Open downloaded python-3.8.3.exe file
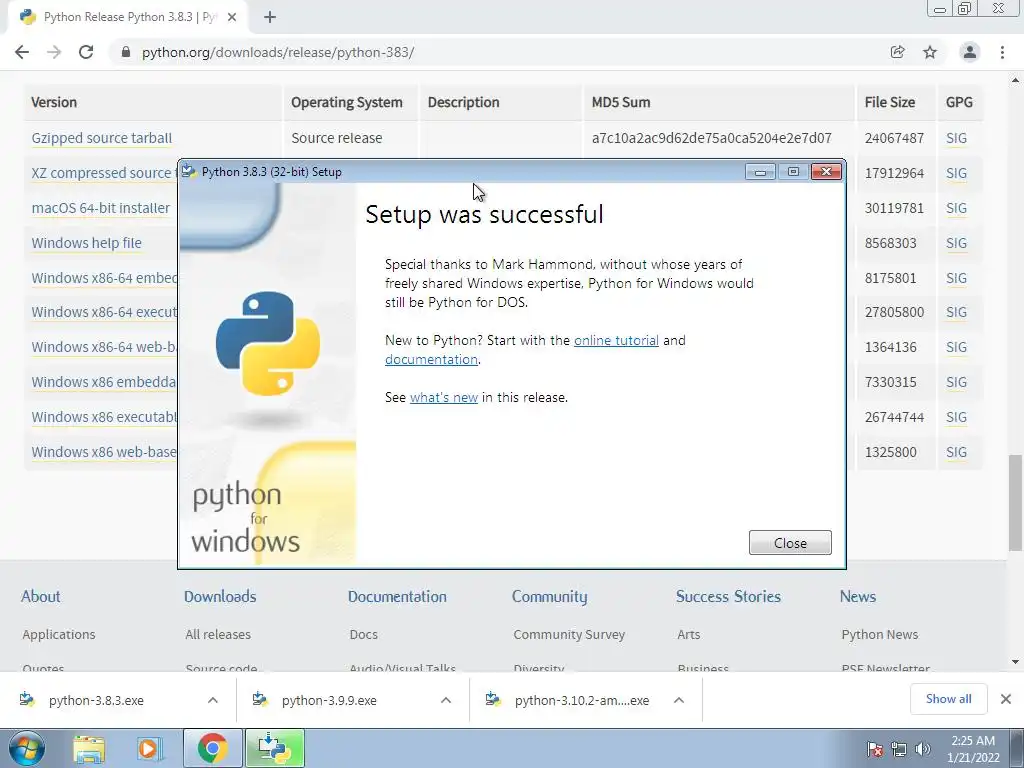Image resolution: width=1024 pixels, height=768 pixels. [96, 700]
